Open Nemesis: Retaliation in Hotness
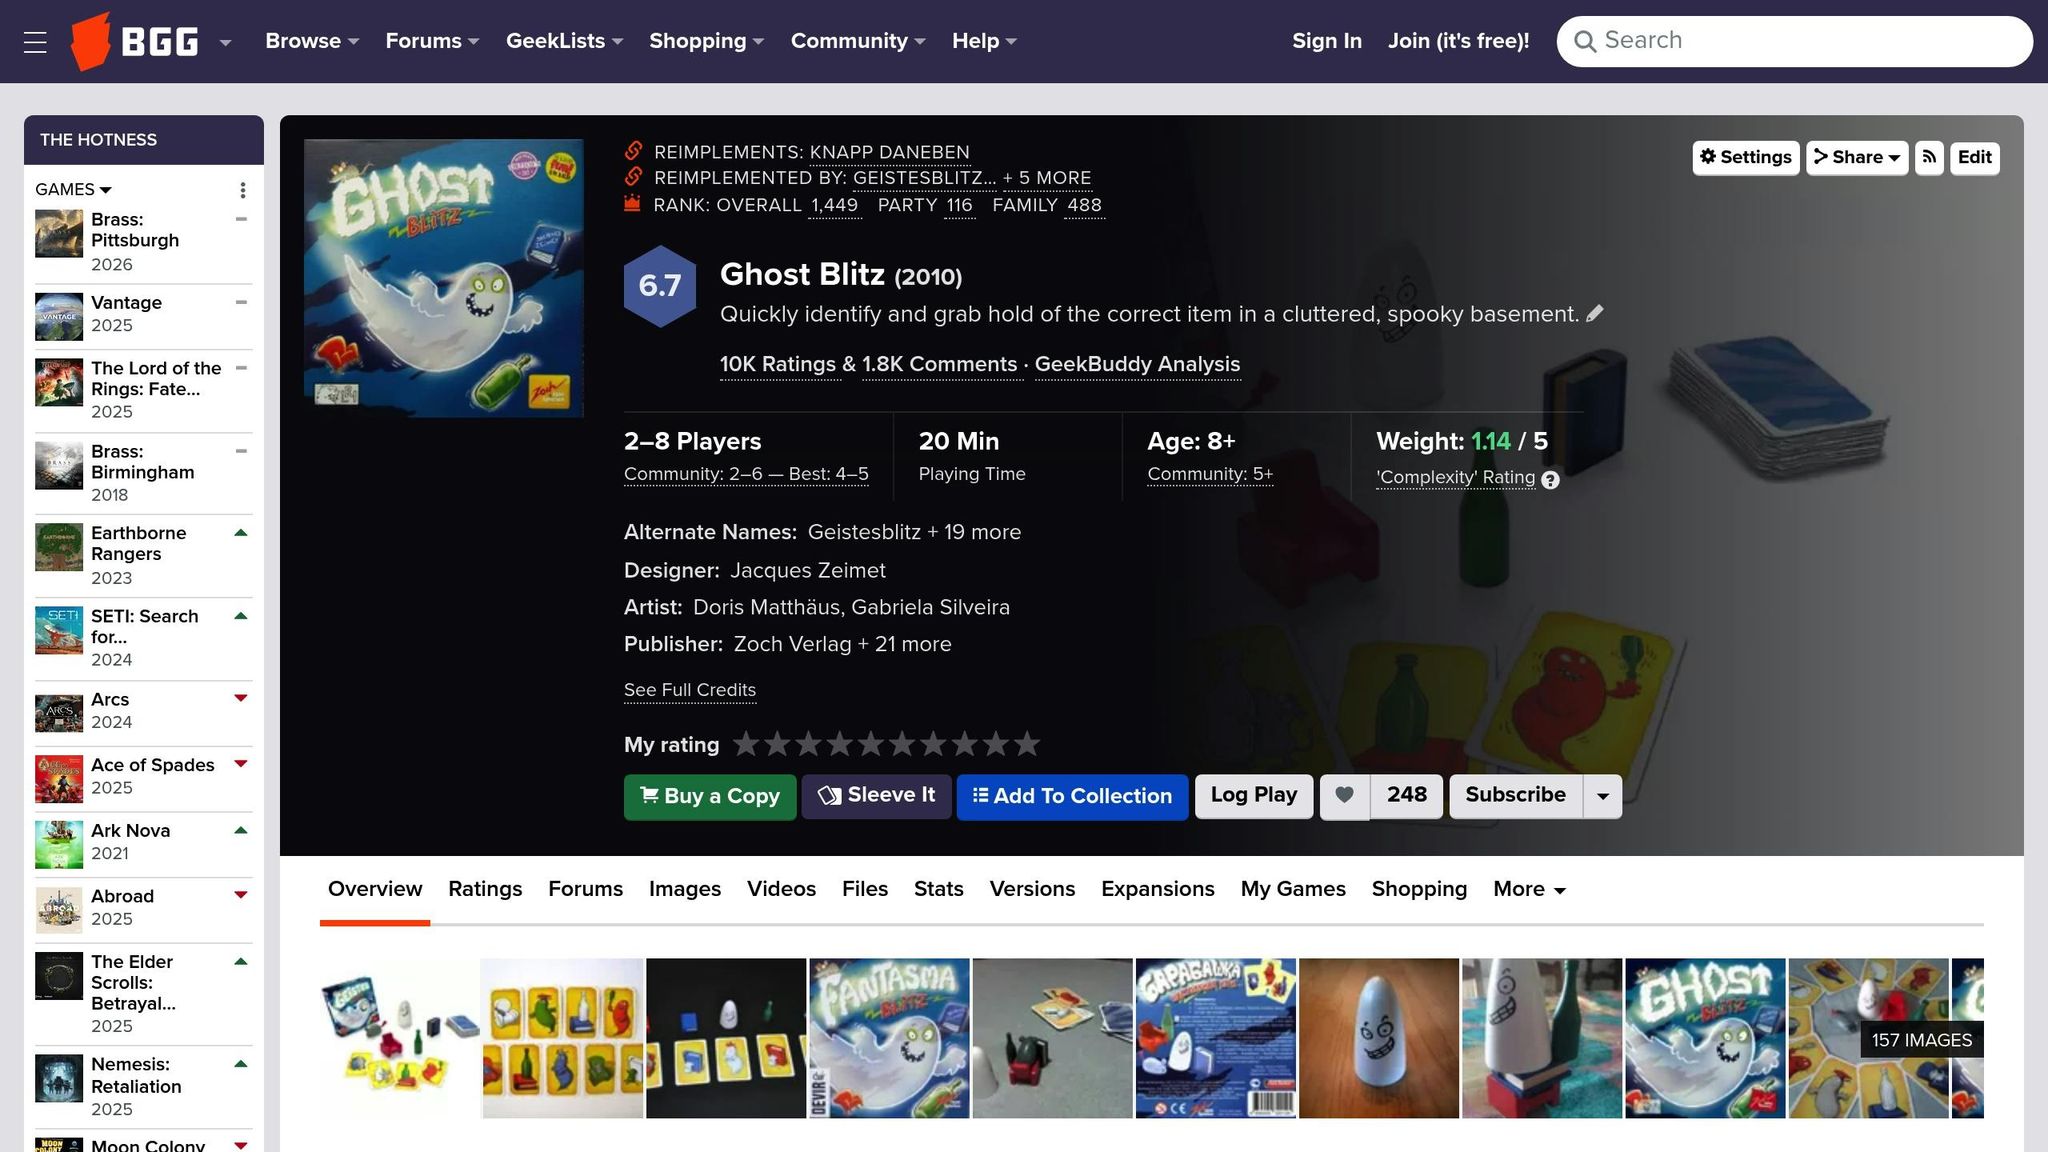 (136, 1075)
